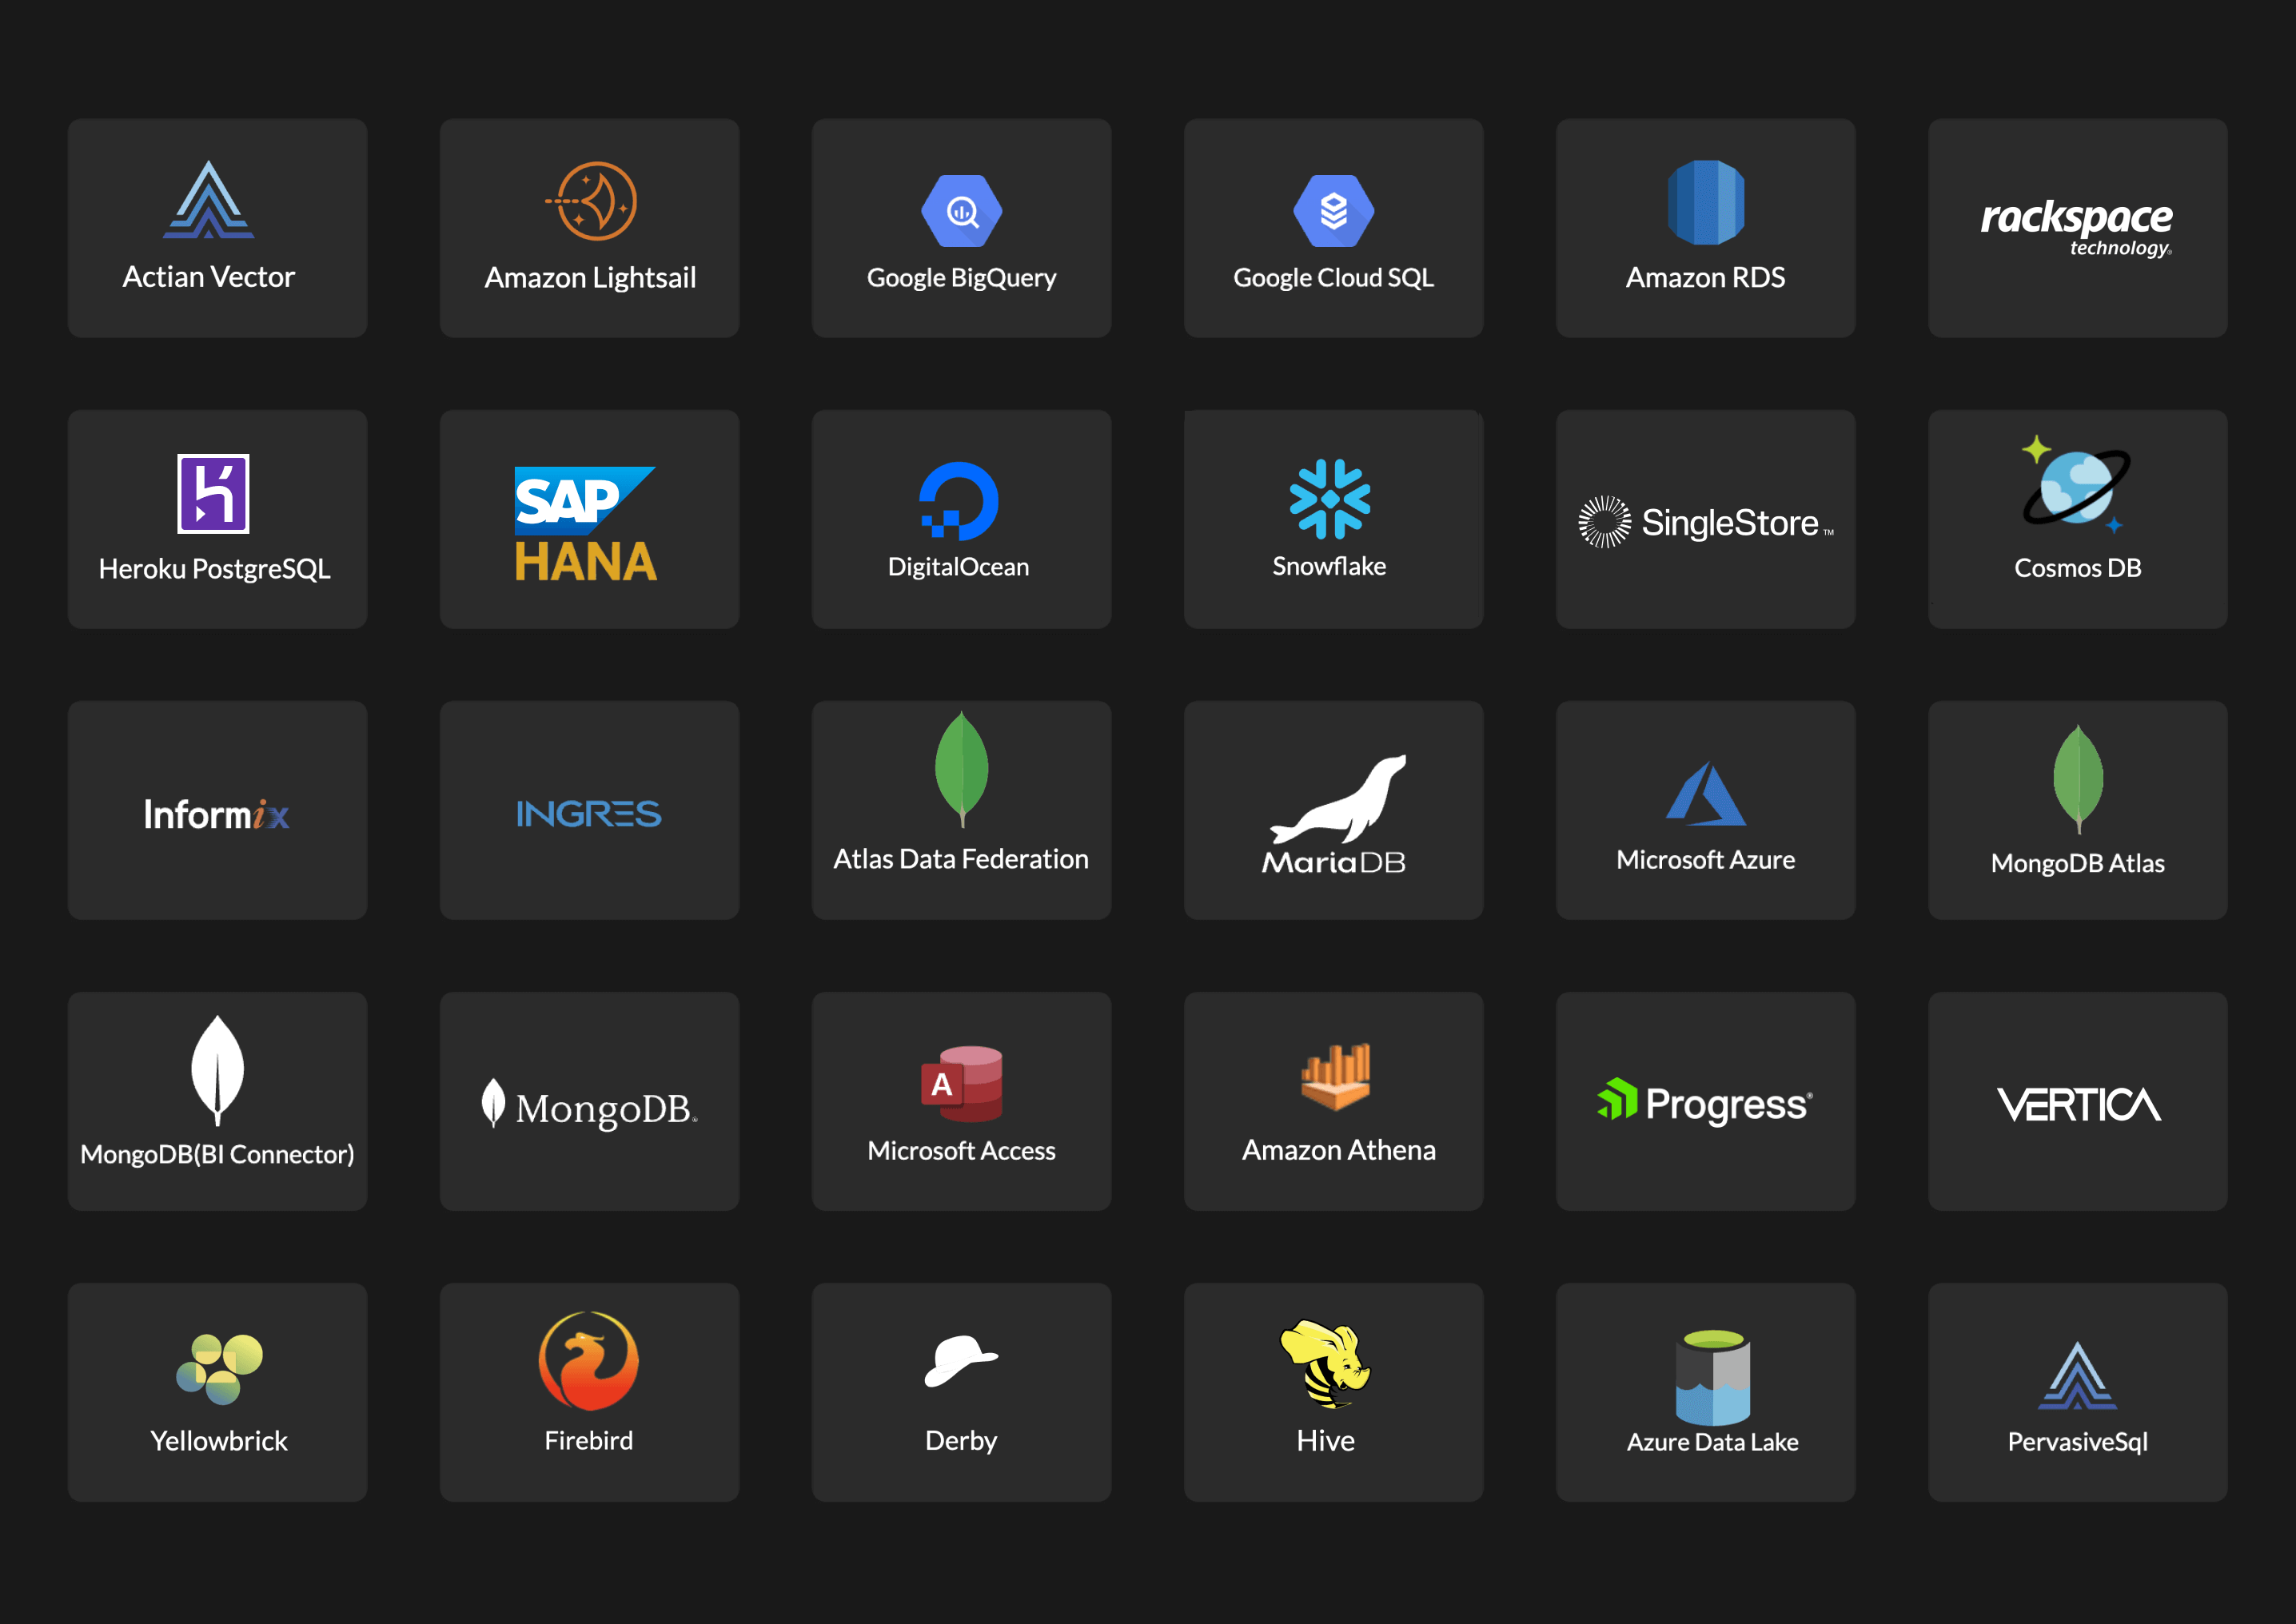
Task: Choose the Azure Data Lake connector
Action: pyautogui.click(x=1705, y=1390)
